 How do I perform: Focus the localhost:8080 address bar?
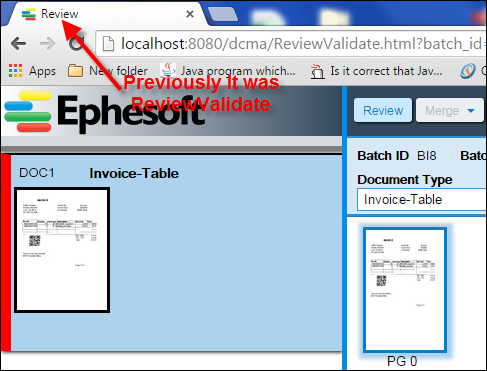click(292, 44)
